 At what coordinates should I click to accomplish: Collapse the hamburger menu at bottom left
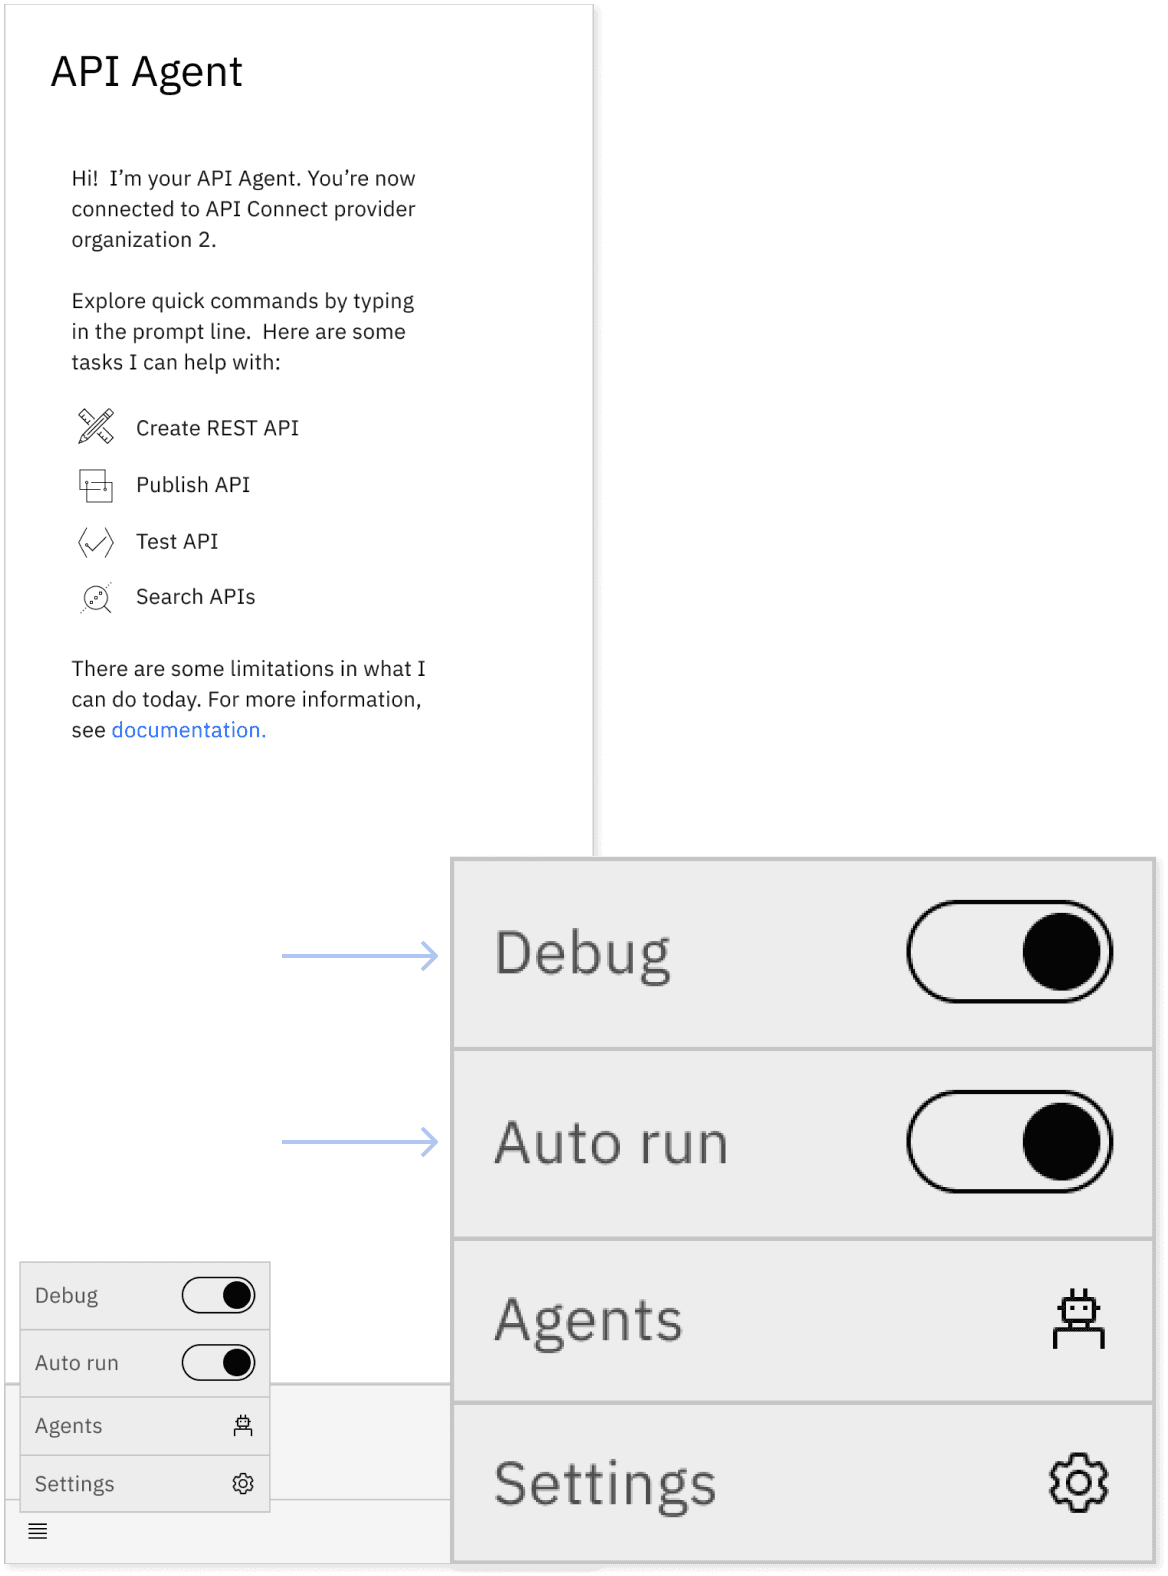[x=38, y=1531]
